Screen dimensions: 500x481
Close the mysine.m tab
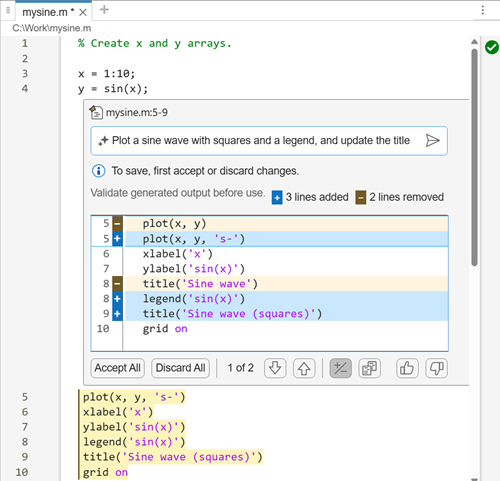coord(83,13)
